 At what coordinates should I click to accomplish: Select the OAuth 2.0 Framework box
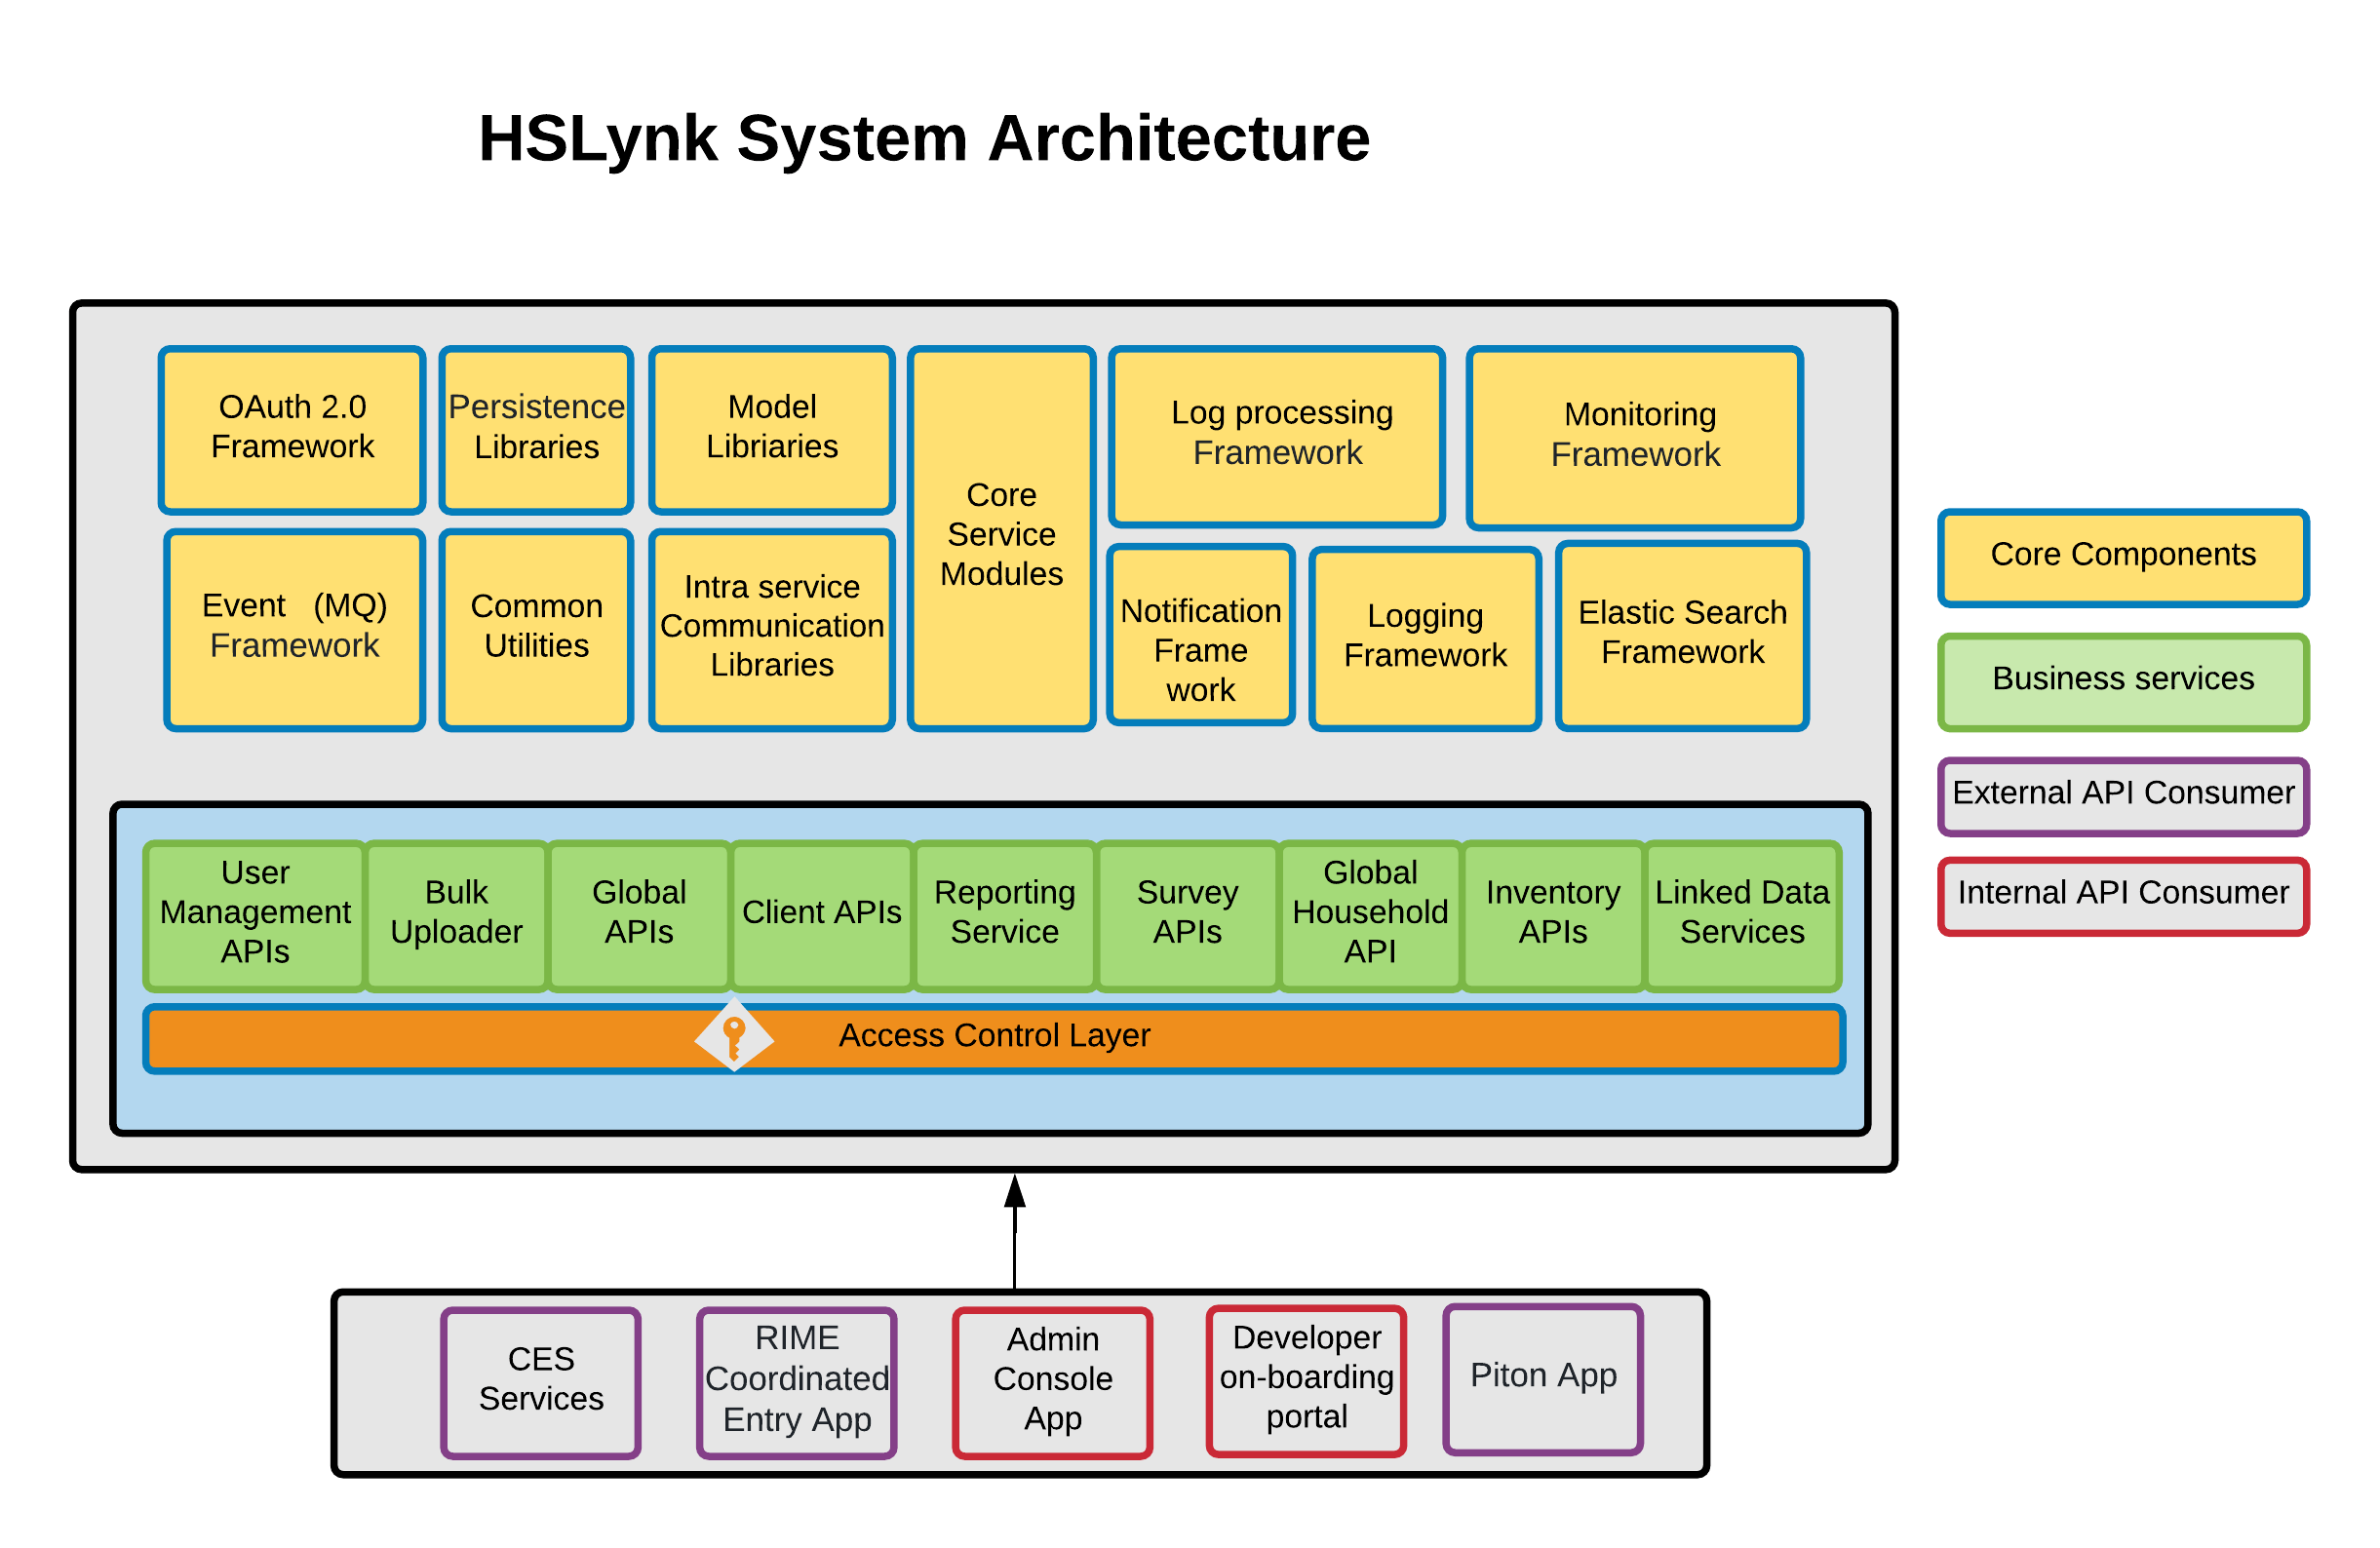(x=291, y=429)
